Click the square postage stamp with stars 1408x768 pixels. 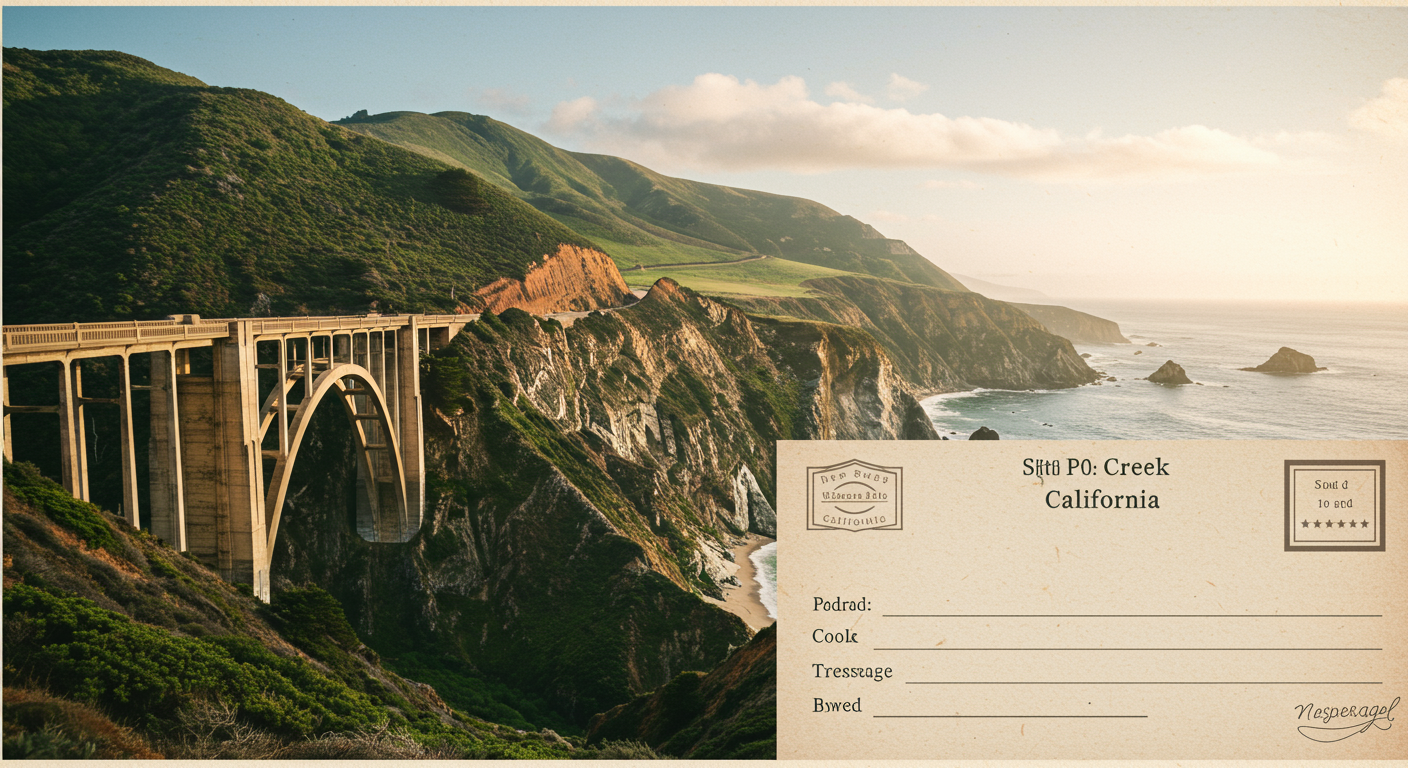[x=1334, y=505]
